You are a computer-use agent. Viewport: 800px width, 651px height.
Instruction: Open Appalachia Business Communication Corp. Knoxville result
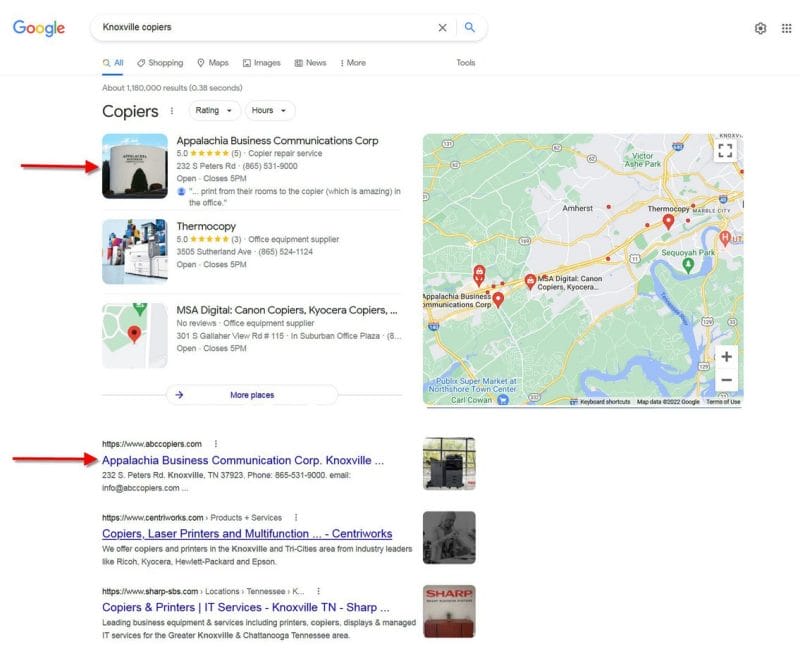tap(243, 460)
